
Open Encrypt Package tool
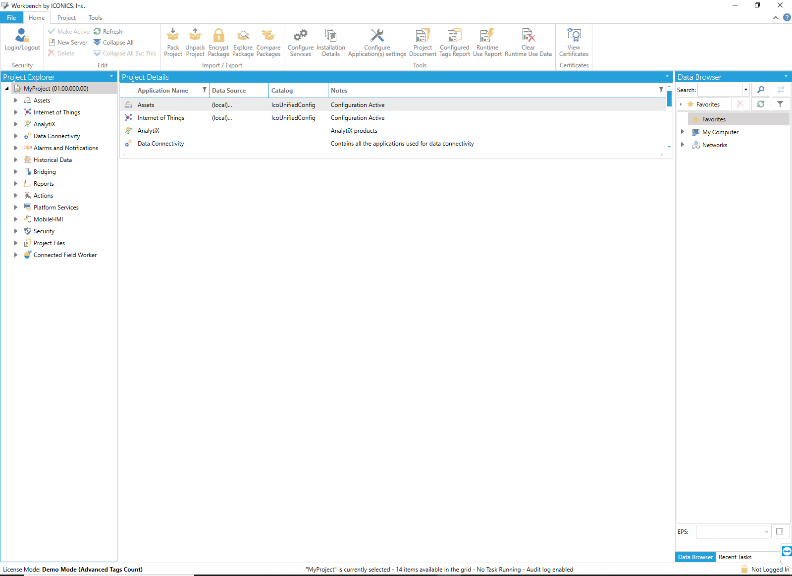[x=218, y=42]
